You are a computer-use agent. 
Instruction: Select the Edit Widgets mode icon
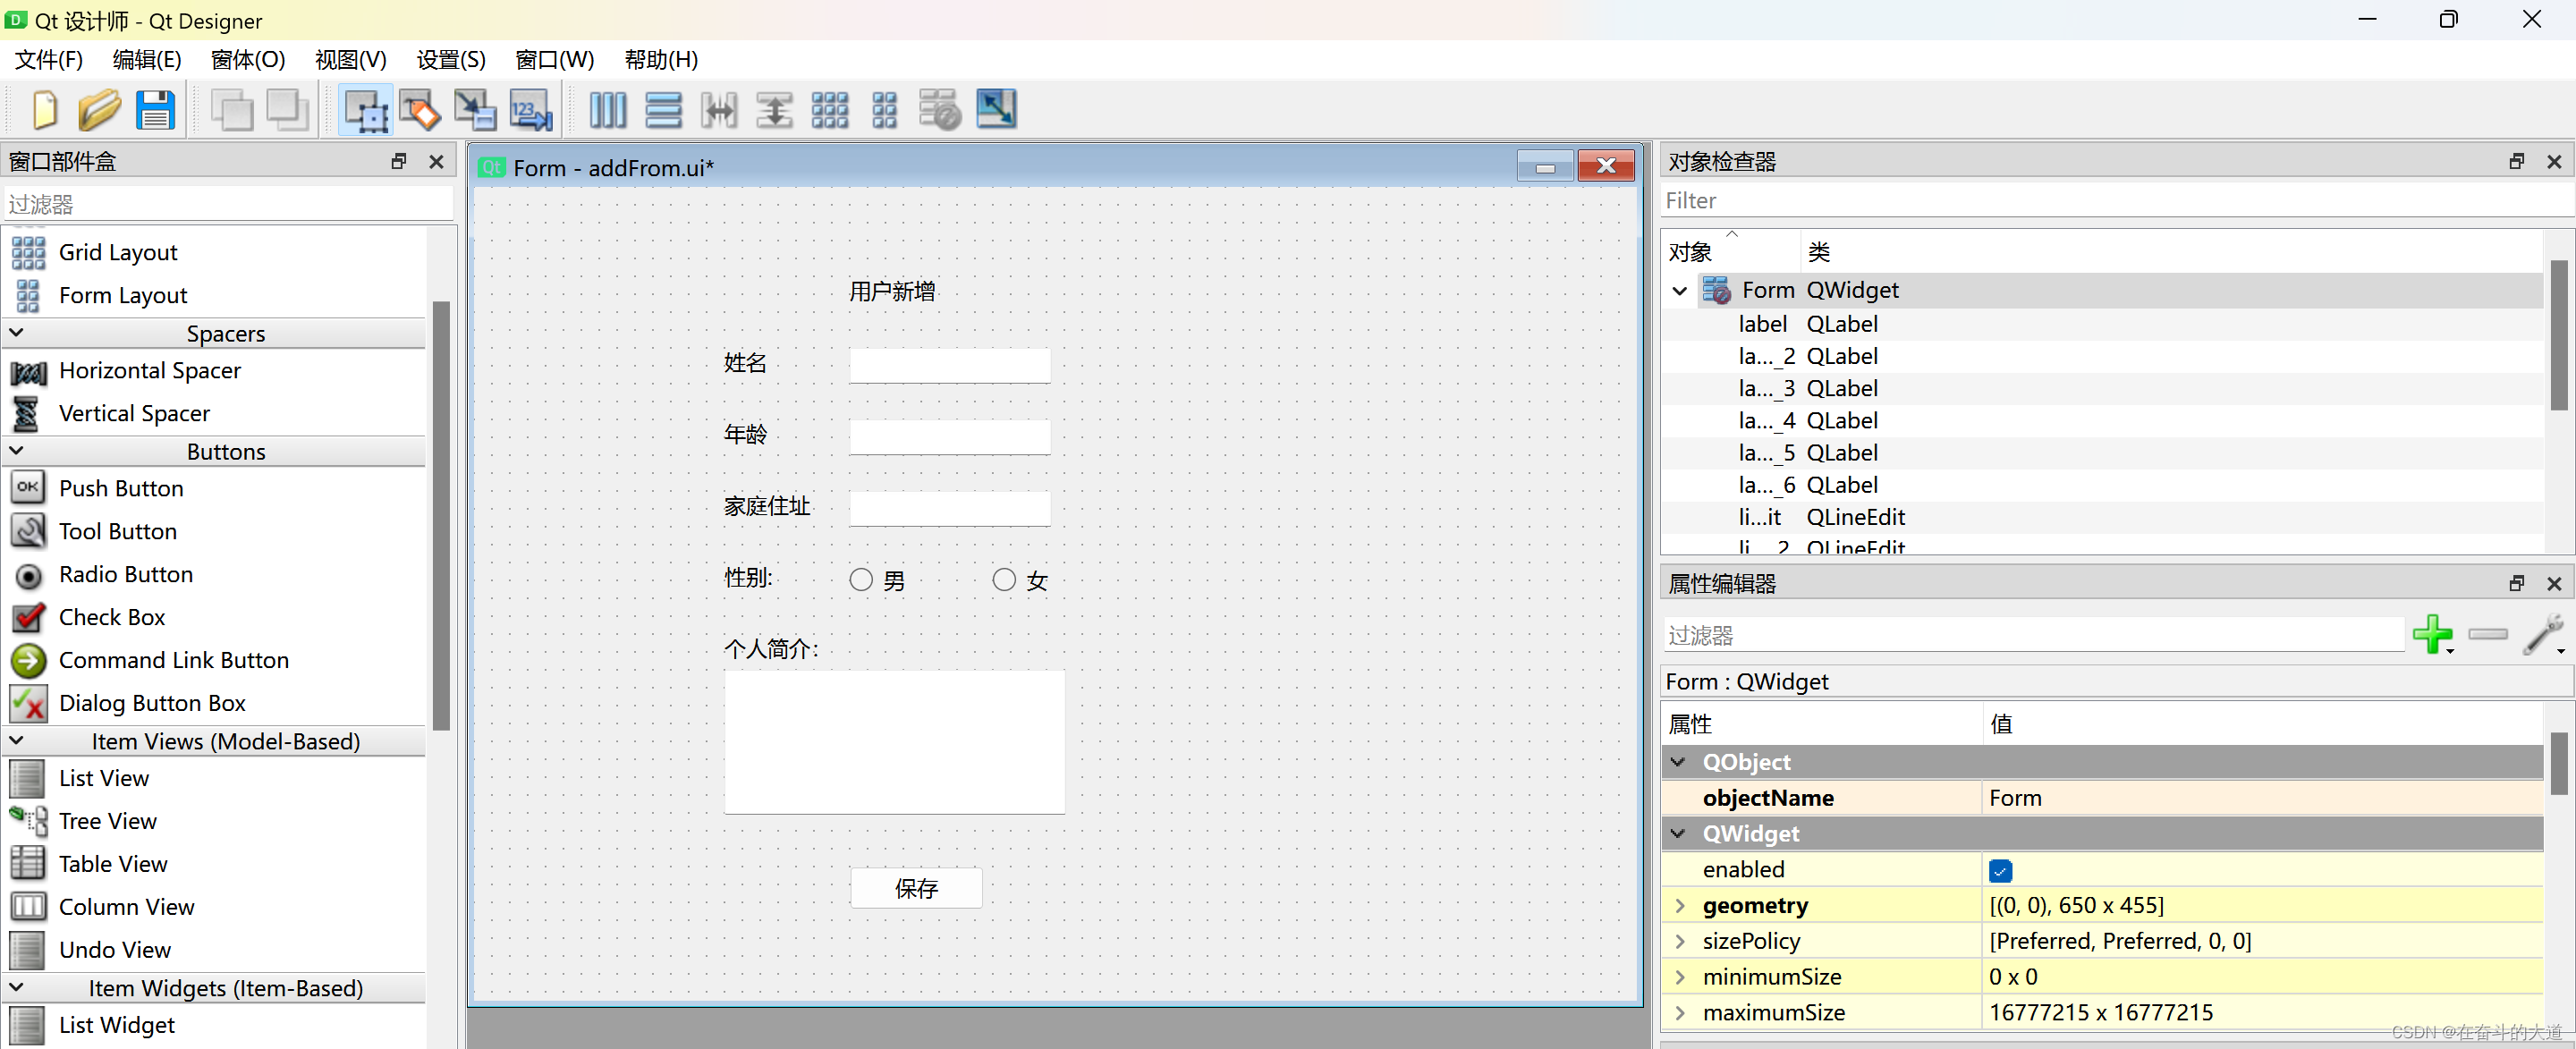366,110
